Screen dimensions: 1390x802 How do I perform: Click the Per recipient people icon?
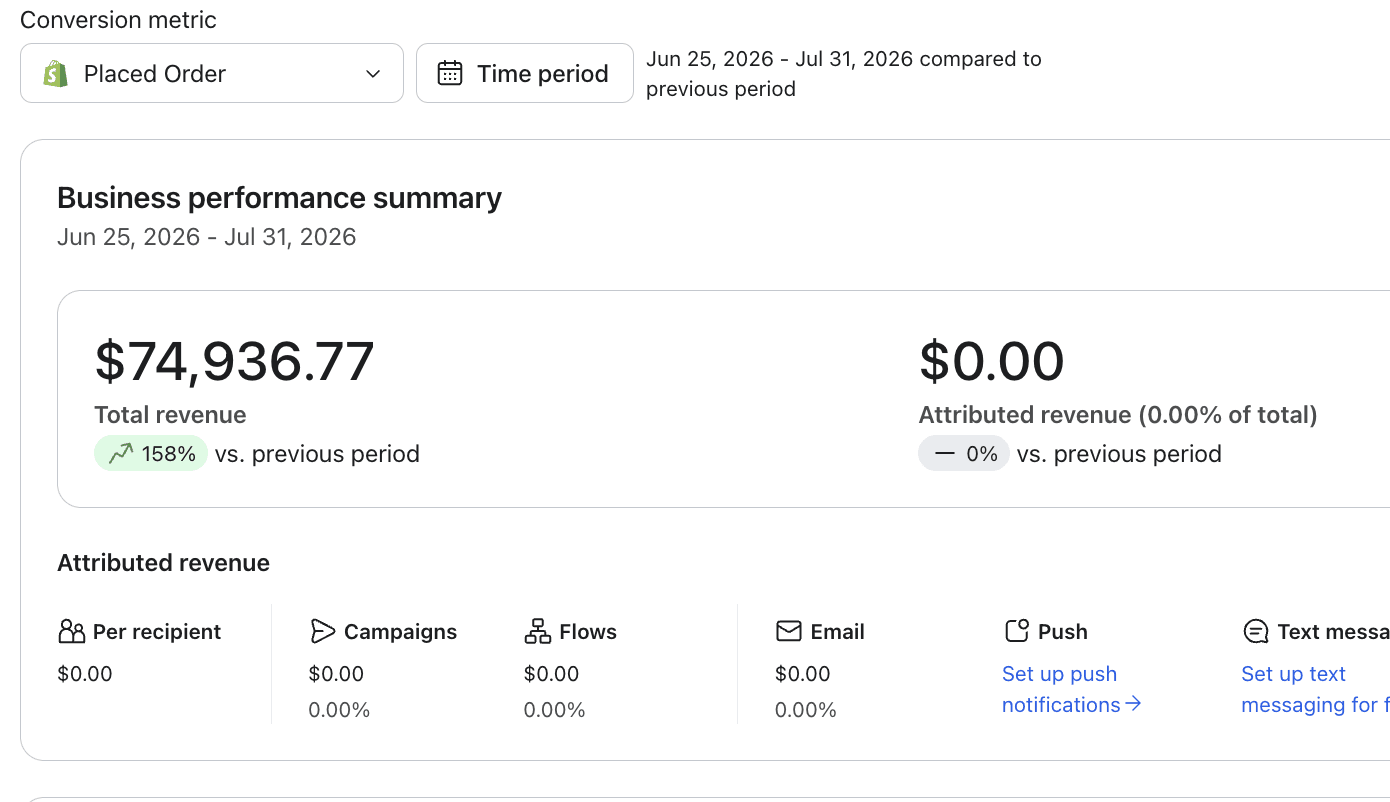pos(71,632)
